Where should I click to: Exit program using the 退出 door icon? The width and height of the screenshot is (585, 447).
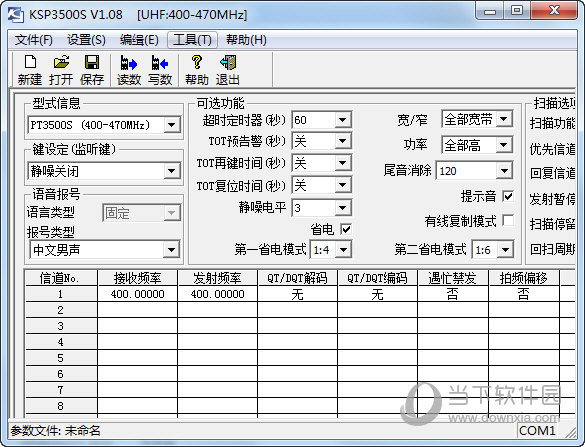click(228, 70)
